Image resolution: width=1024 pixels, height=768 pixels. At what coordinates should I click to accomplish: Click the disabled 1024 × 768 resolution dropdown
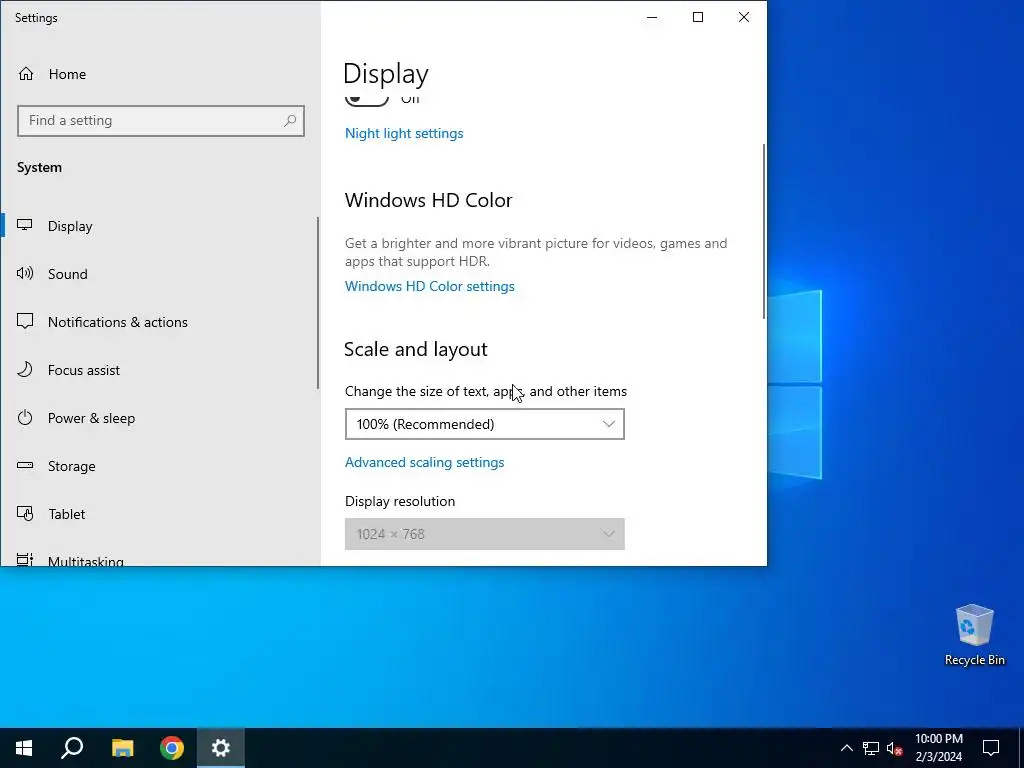coord(485,534)
